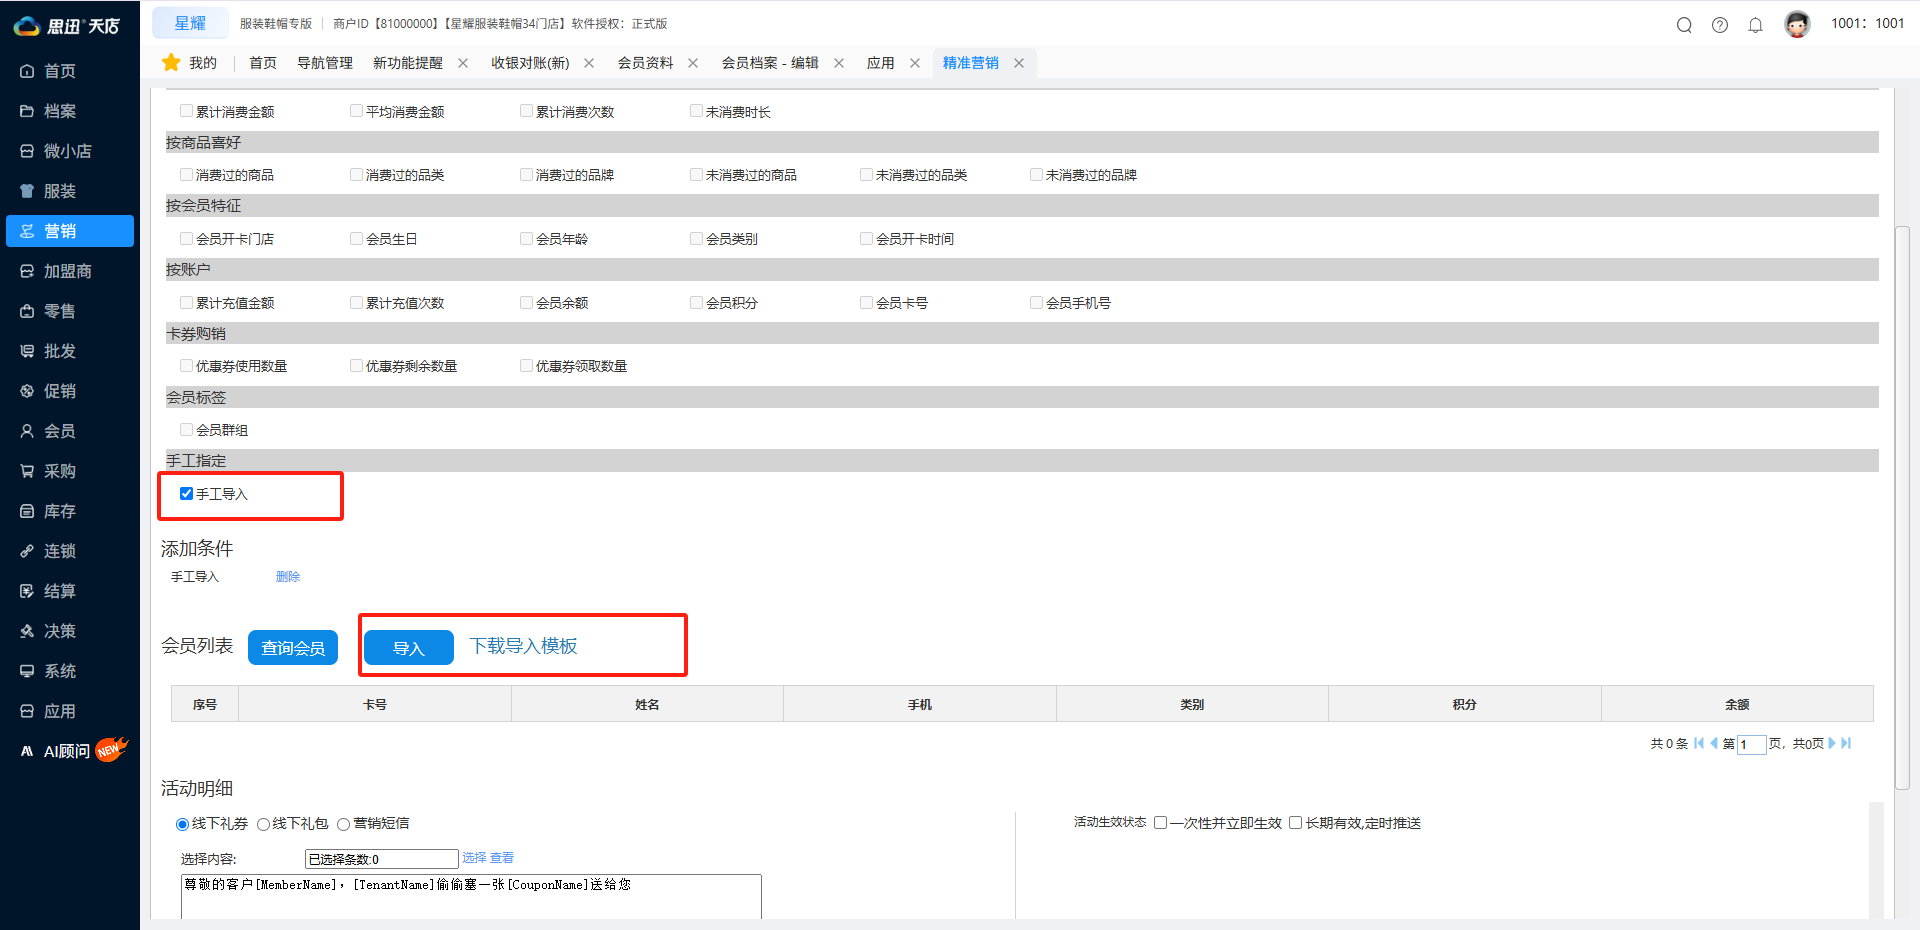Select the 营销短信 radio option
This screenshot has height=930, width=1920.
(x=344, y=824)
